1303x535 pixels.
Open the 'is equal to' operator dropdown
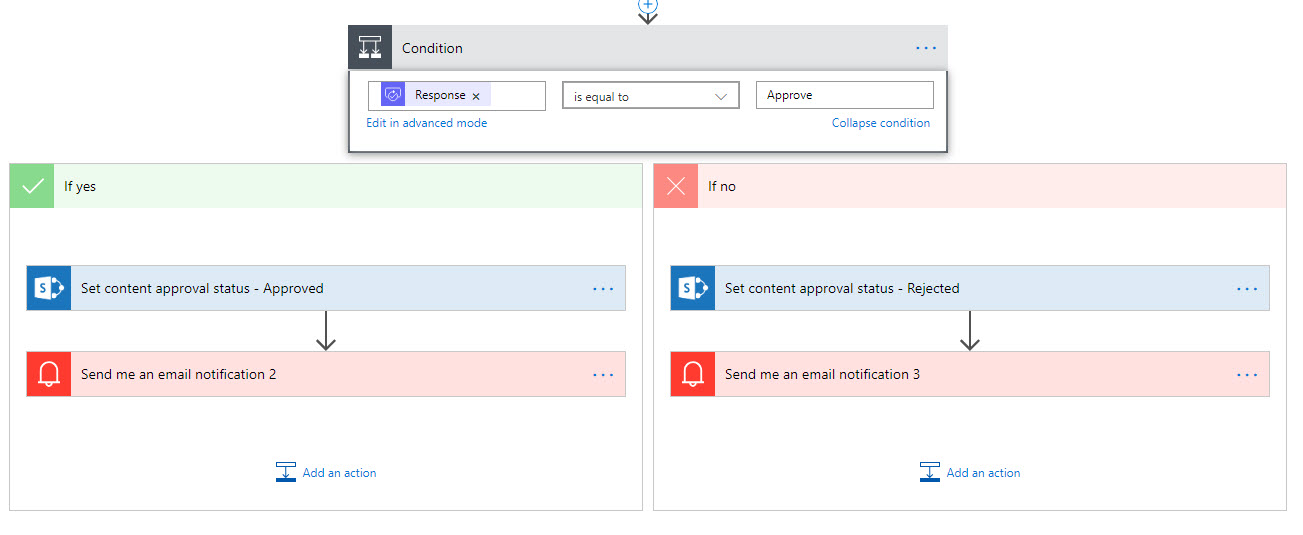pyautogui.click(x=650, y=96)
